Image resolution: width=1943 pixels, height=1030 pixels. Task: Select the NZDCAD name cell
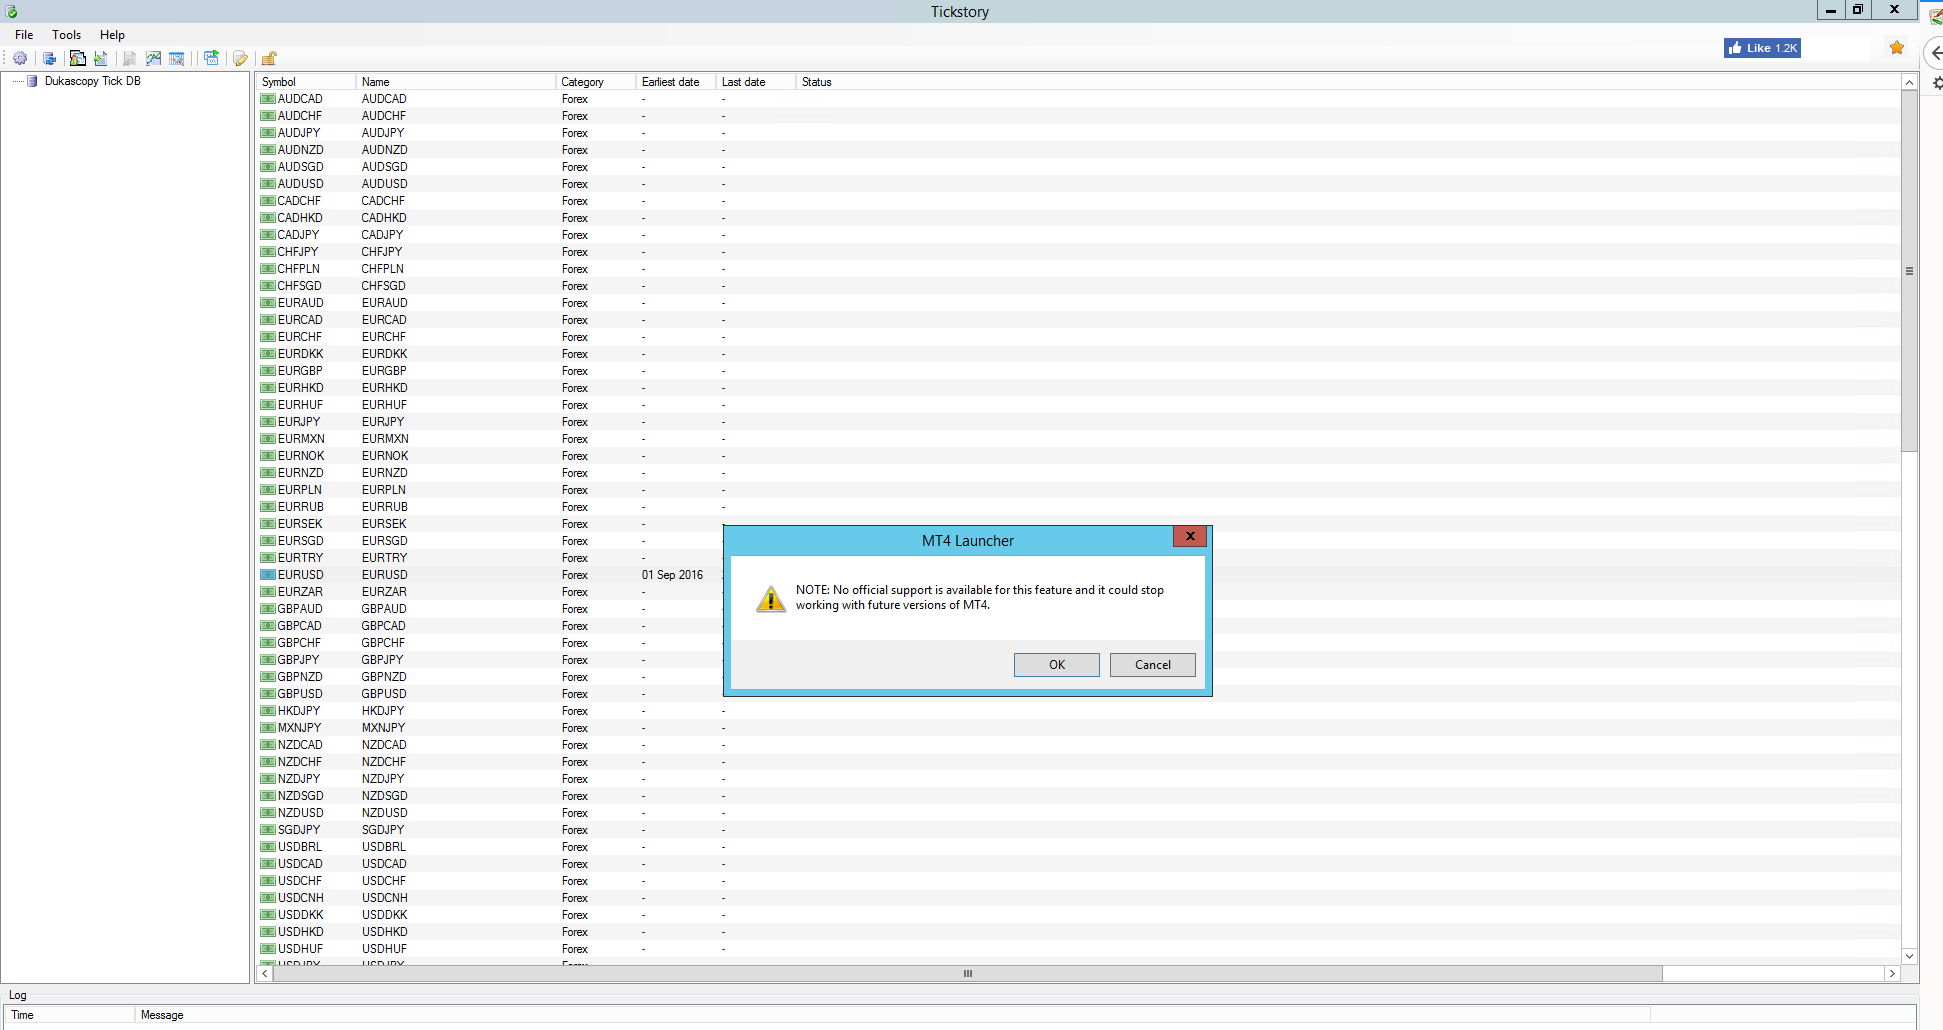384,745
